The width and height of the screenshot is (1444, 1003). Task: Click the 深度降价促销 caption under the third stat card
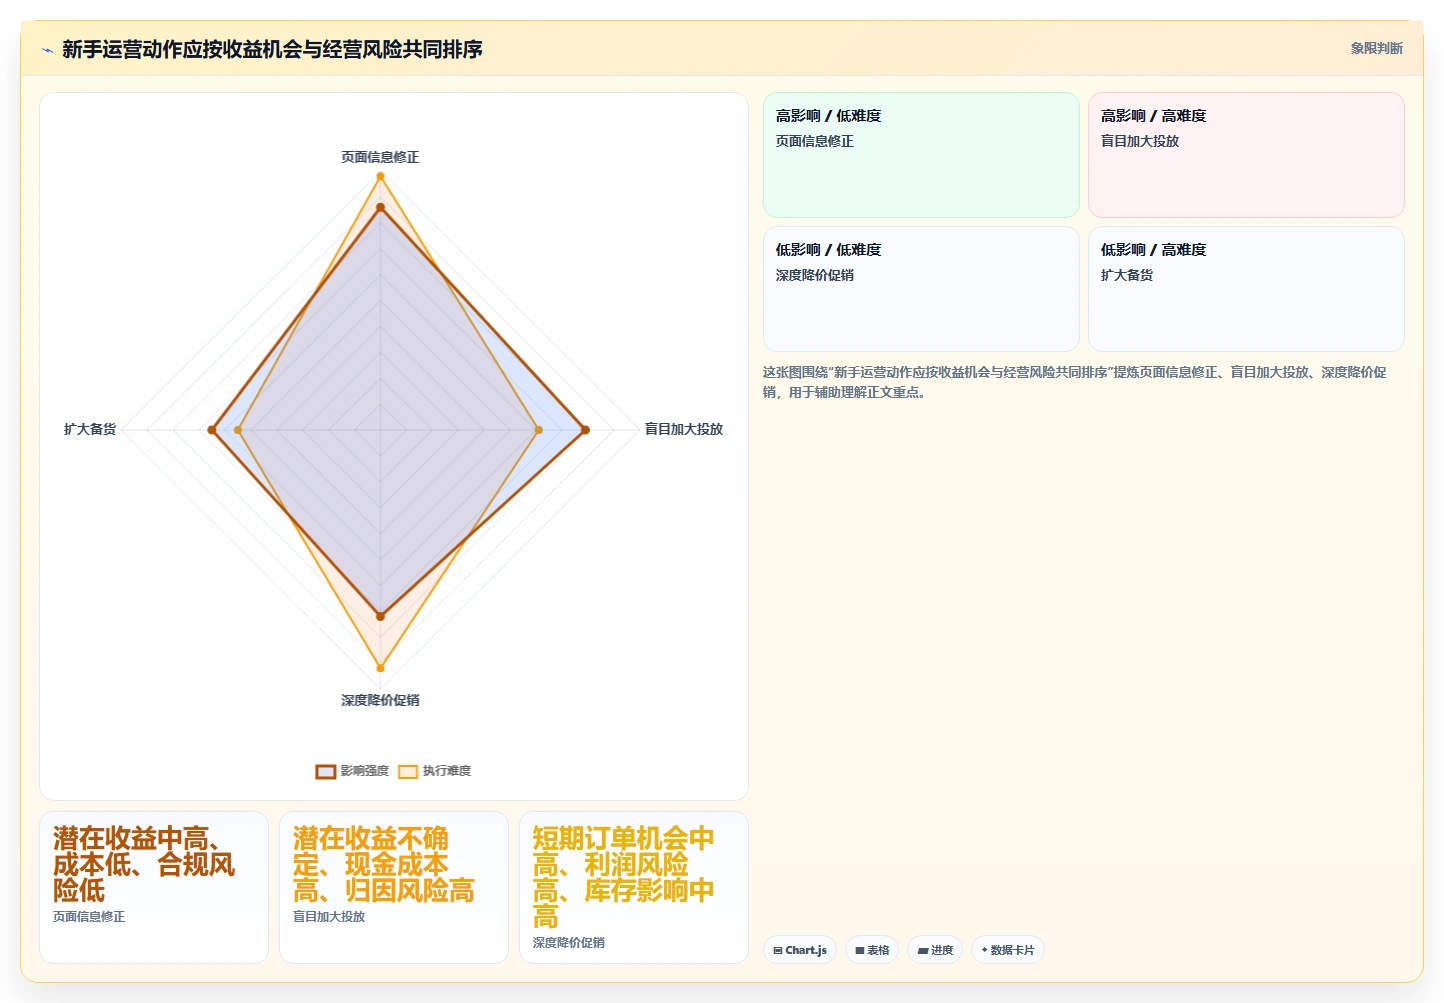[x=569, y=943]
